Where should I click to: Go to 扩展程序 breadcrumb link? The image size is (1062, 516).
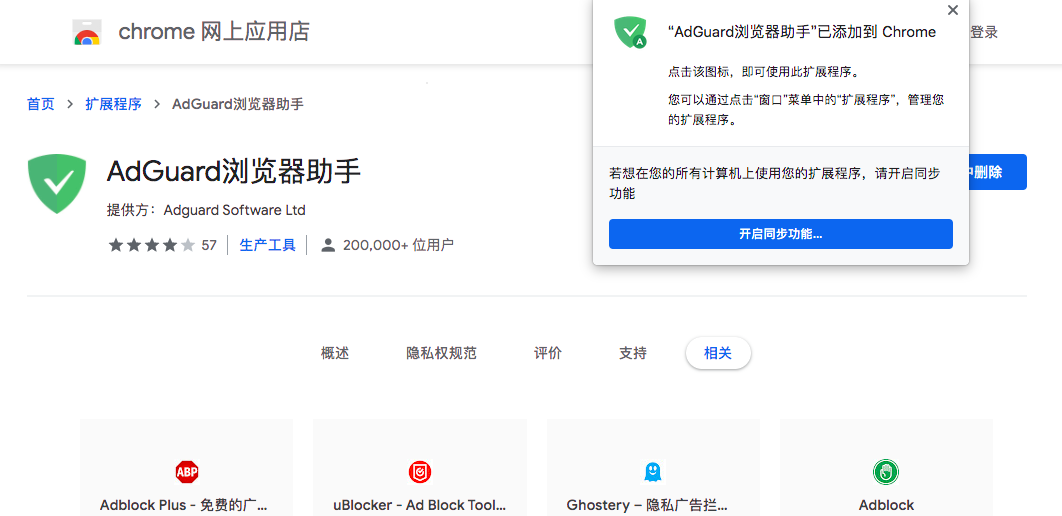pyautogui.click(x=113, y=104)
